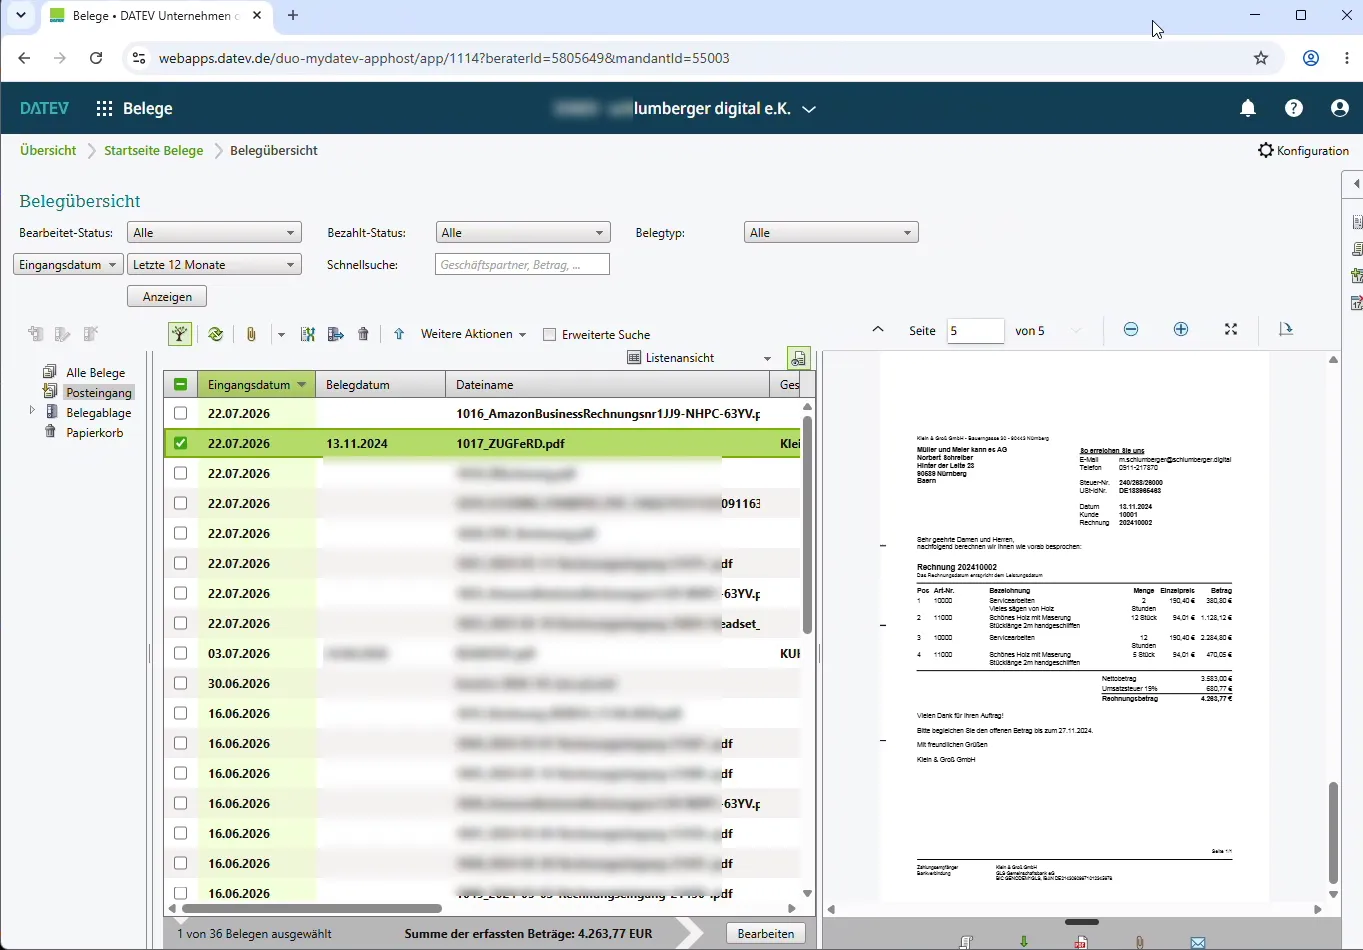1363x950 pixels.
Task: Sort by Eingangsdatum column header
Action: [256, 384]
